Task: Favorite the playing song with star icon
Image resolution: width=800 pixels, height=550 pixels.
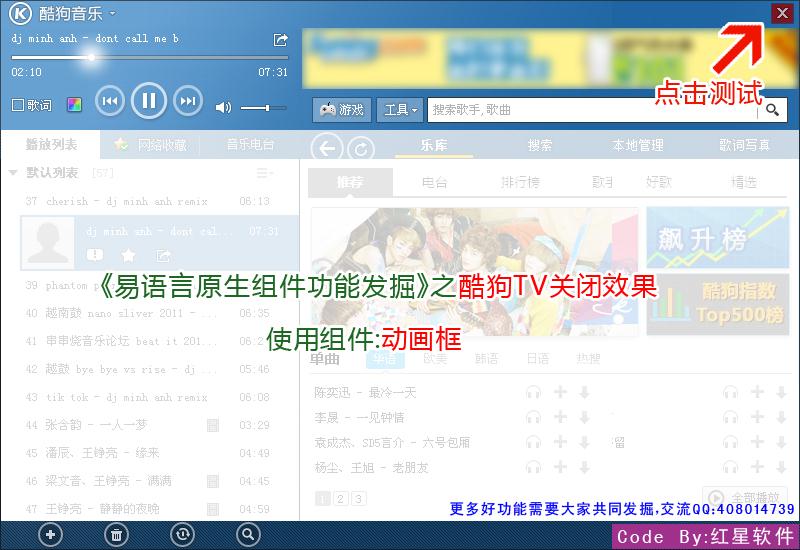Action: tap(128, 255)
